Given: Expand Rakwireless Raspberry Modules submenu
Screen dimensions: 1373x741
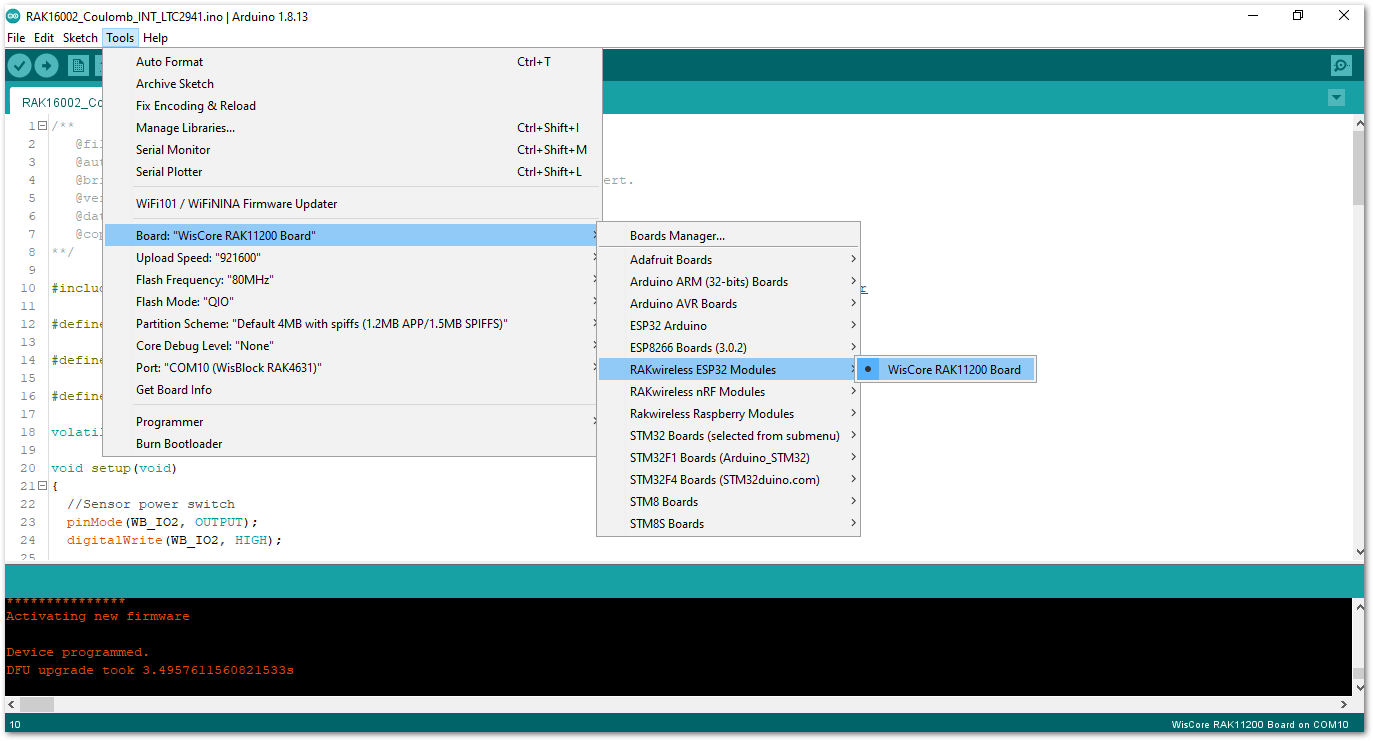Looking at the screenshot, I should (728, 414).
